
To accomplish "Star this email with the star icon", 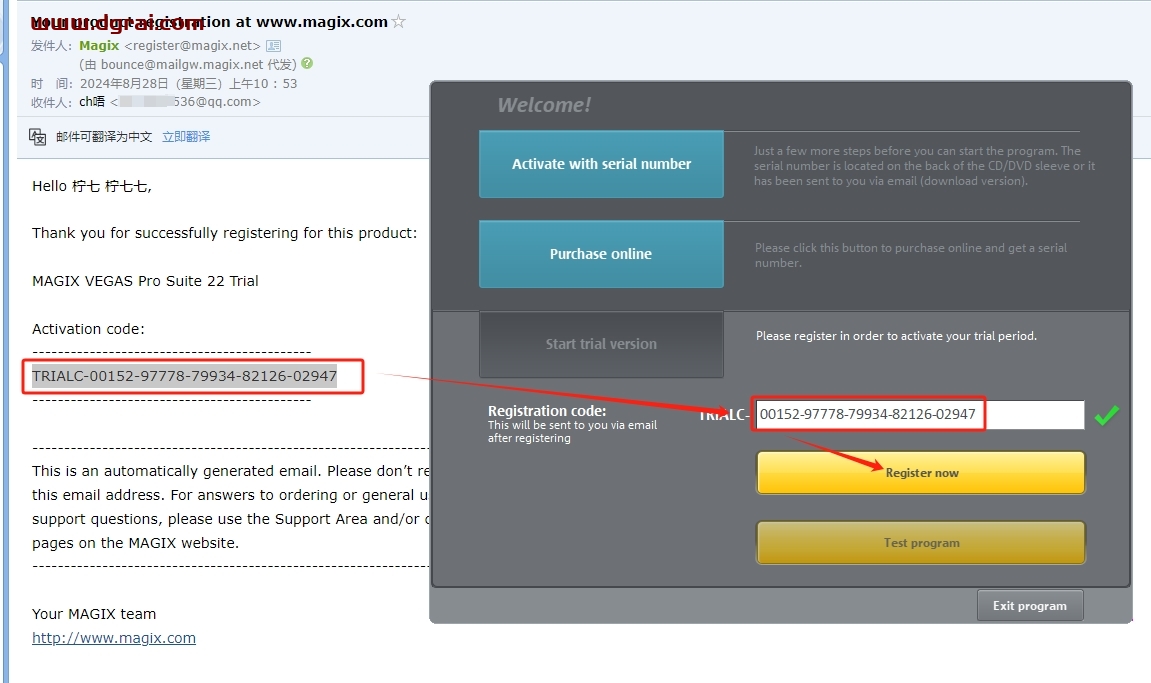I will (399, 21).
